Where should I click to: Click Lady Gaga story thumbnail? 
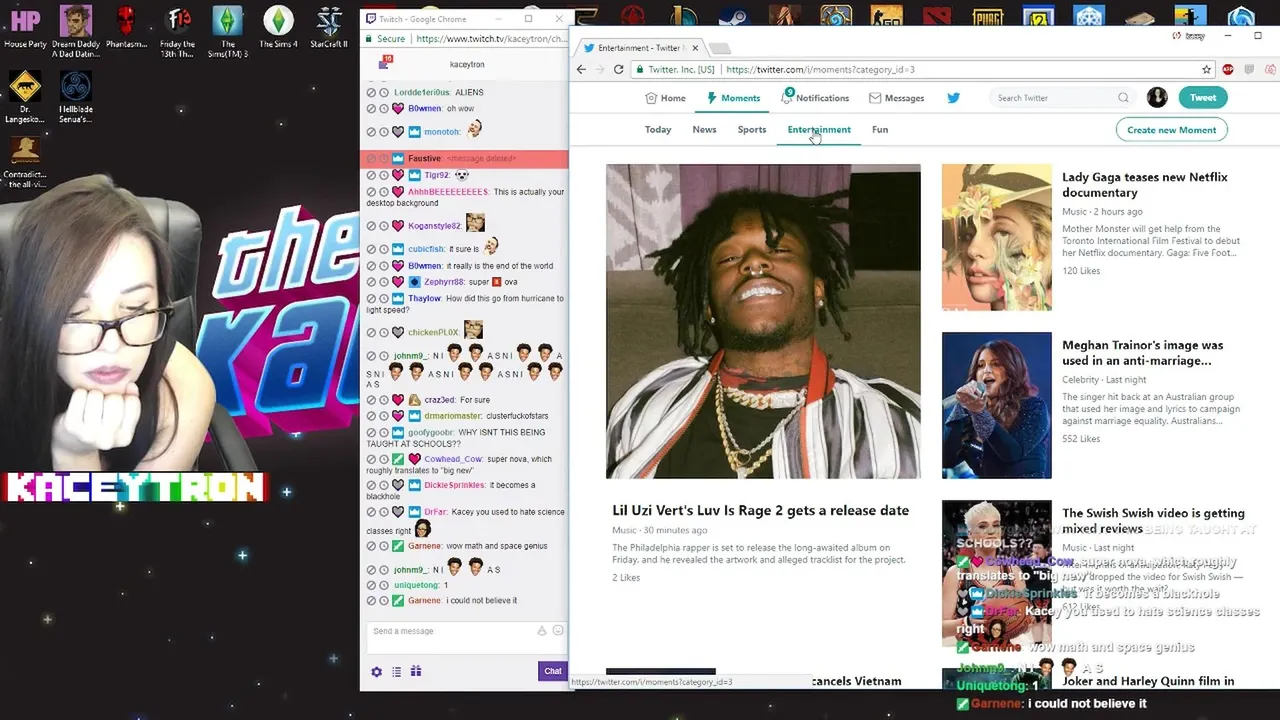[996, 237]
